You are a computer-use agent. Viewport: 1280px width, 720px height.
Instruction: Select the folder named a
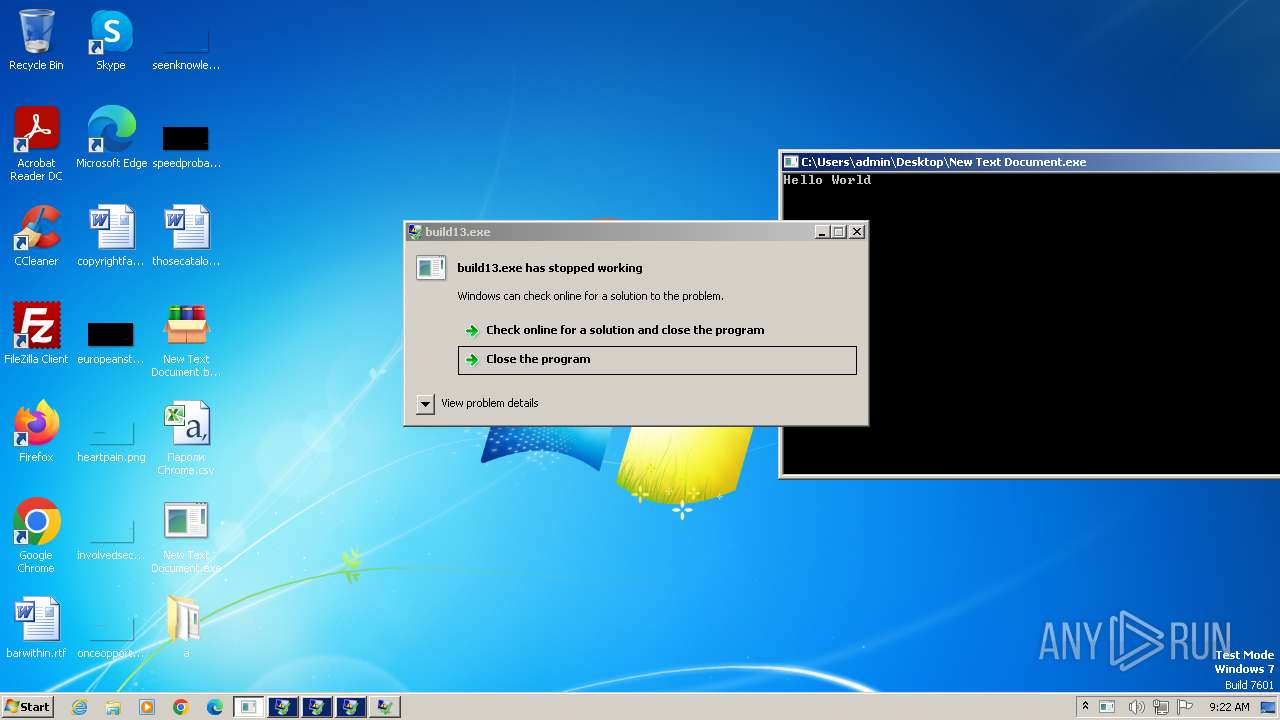pyautogui.click(x=186, y=628)
